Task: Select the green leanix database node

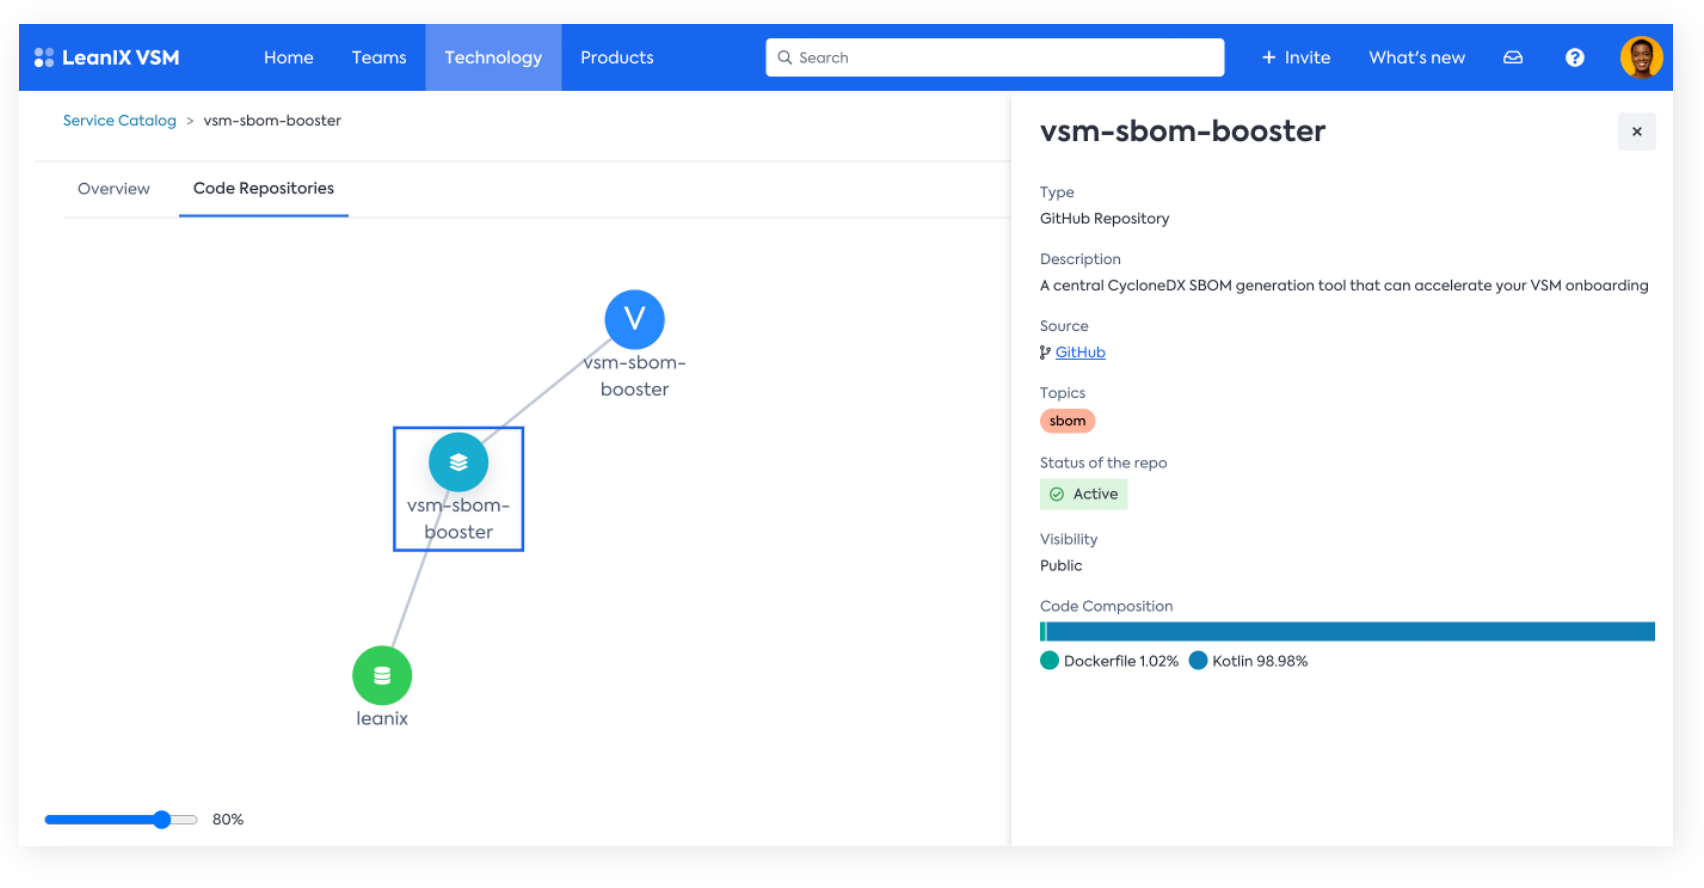Action: [382, 676]
